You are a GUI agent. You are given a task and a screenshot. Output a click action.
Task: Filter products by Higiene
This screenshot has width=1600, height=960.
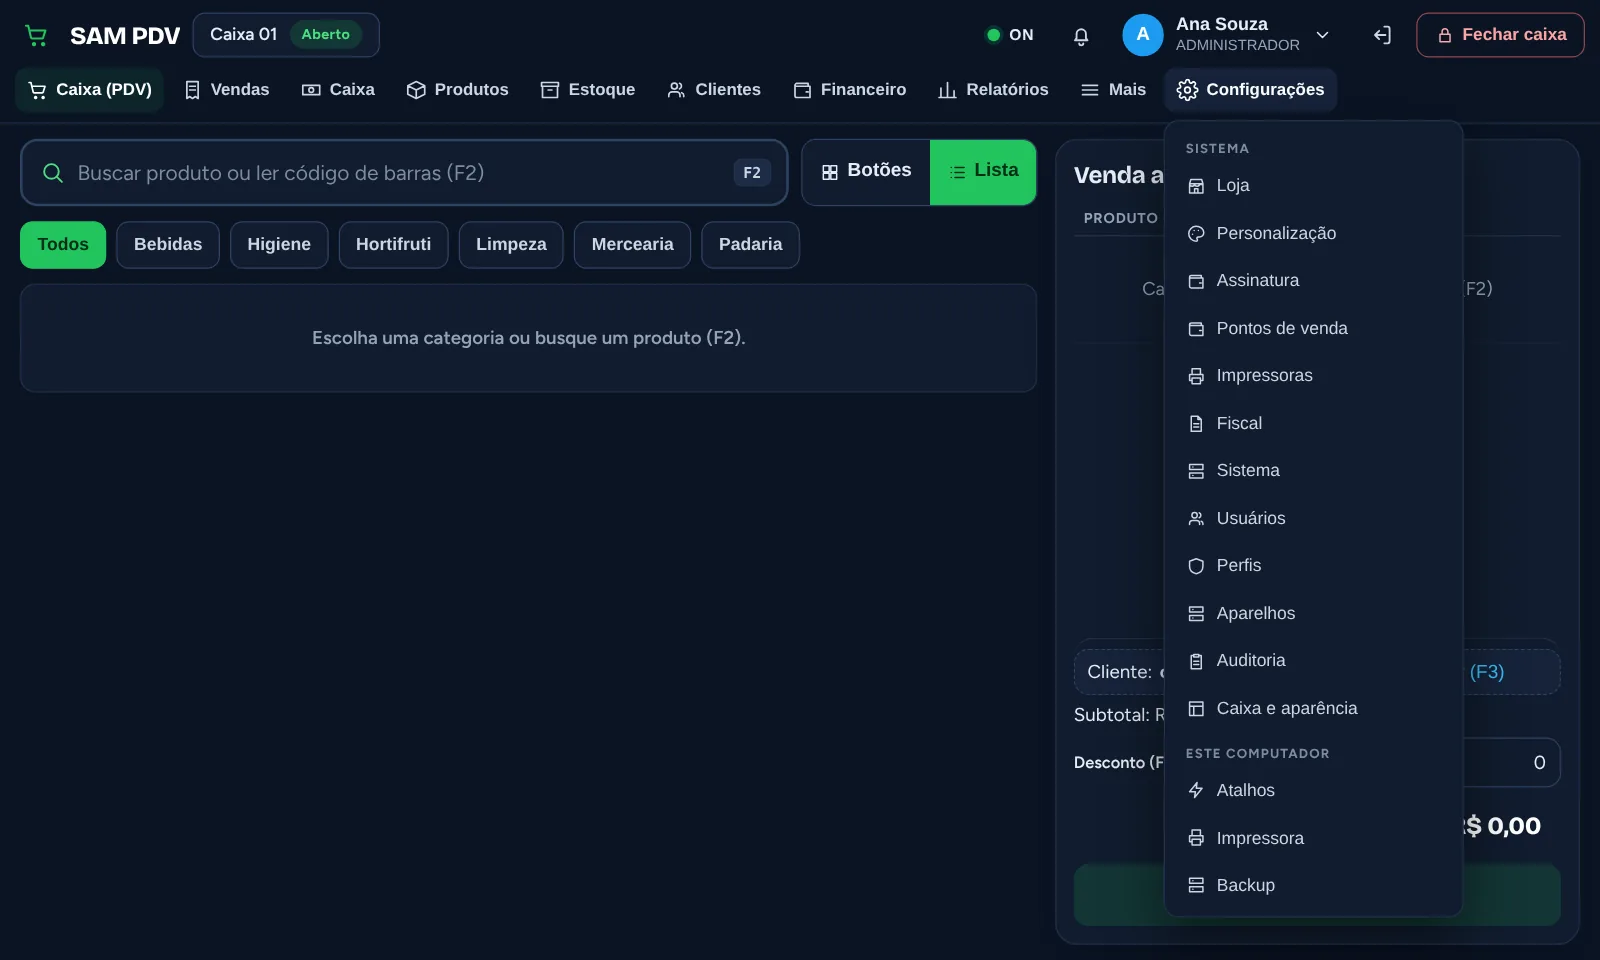(x=279, y=245)
